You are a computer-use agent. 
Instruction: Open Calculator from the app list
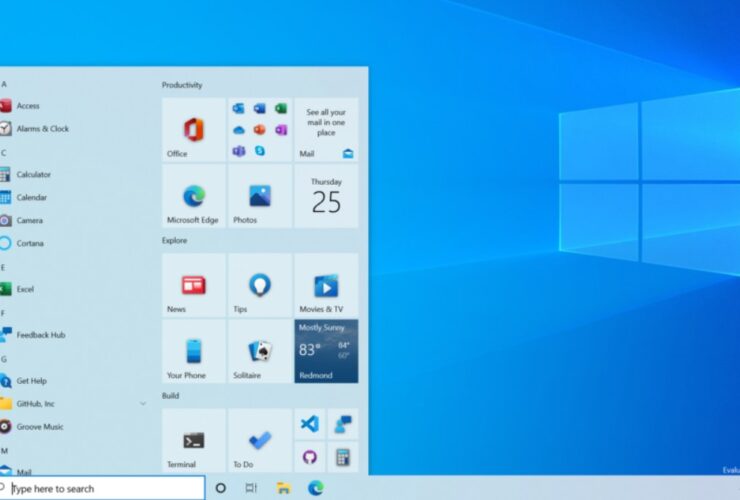click(76, 174)
